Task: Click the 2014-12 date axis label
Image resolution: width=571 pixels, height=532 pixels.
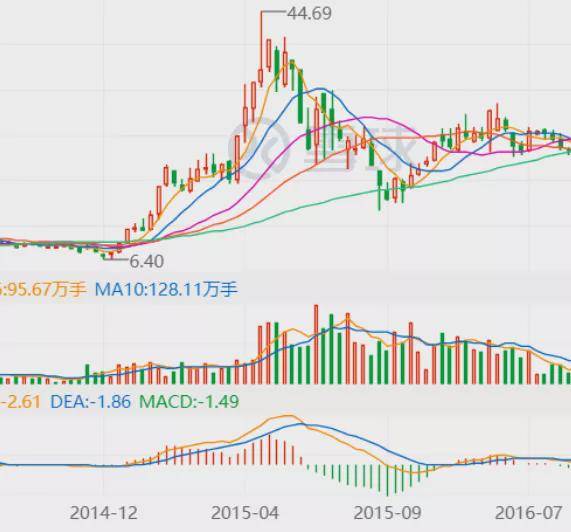Action: tap(104, 513)
